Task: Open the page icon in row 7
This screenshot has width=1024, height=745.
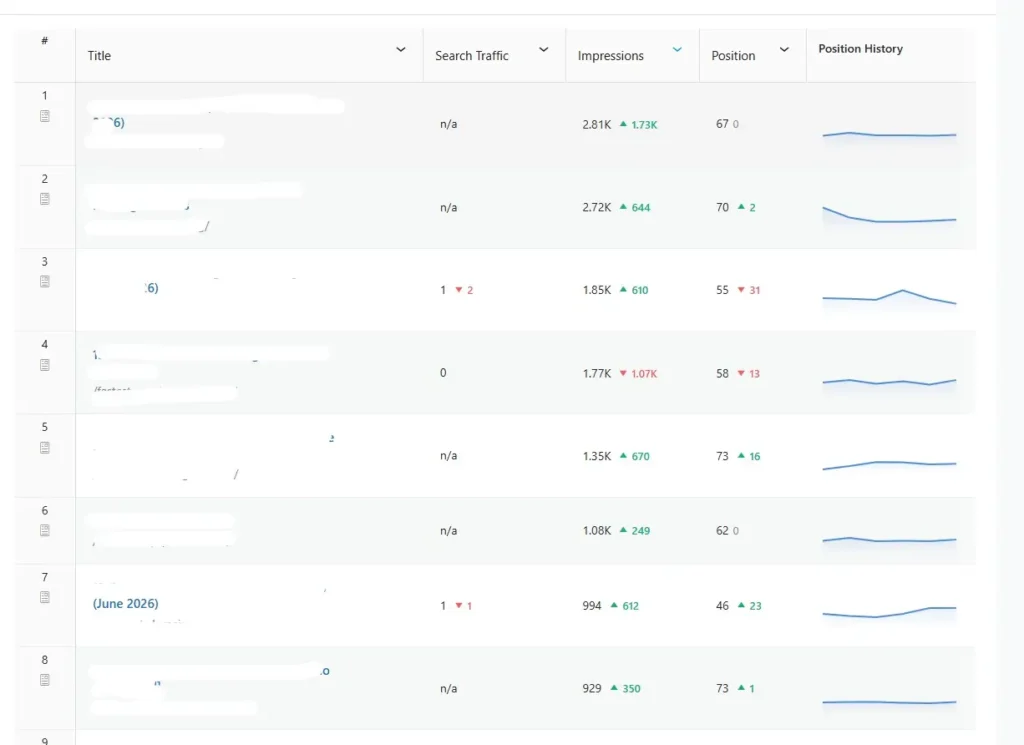Action: coord(44,597)
